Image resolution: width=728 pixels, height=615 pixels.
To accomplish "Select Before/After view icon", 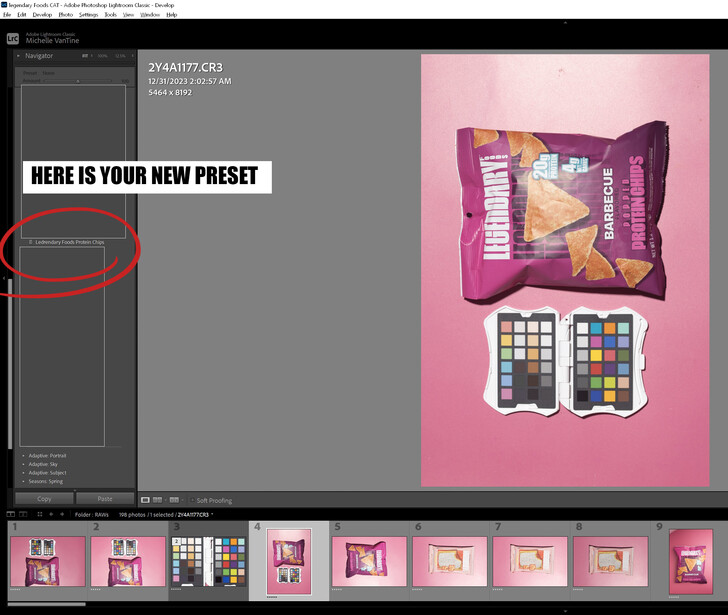I will [x=174, y=500].
